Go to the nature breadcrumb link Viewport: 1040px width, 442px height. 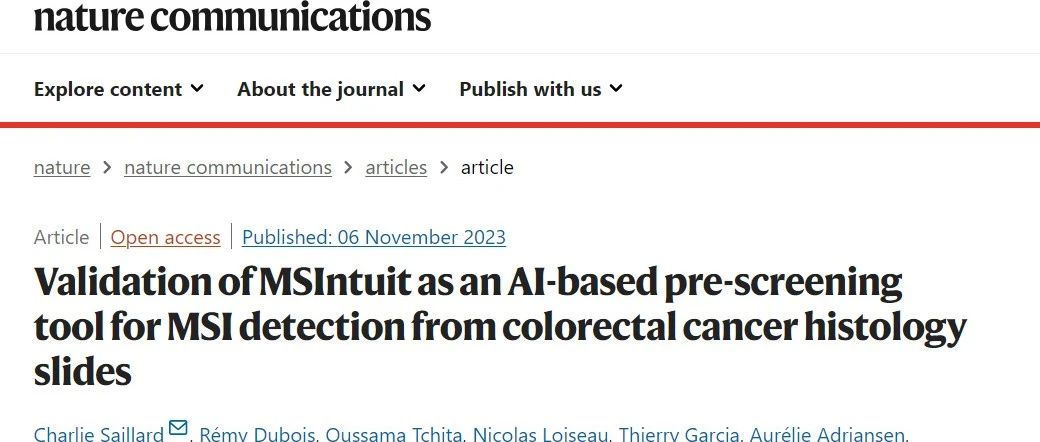(x=62, y=167)
